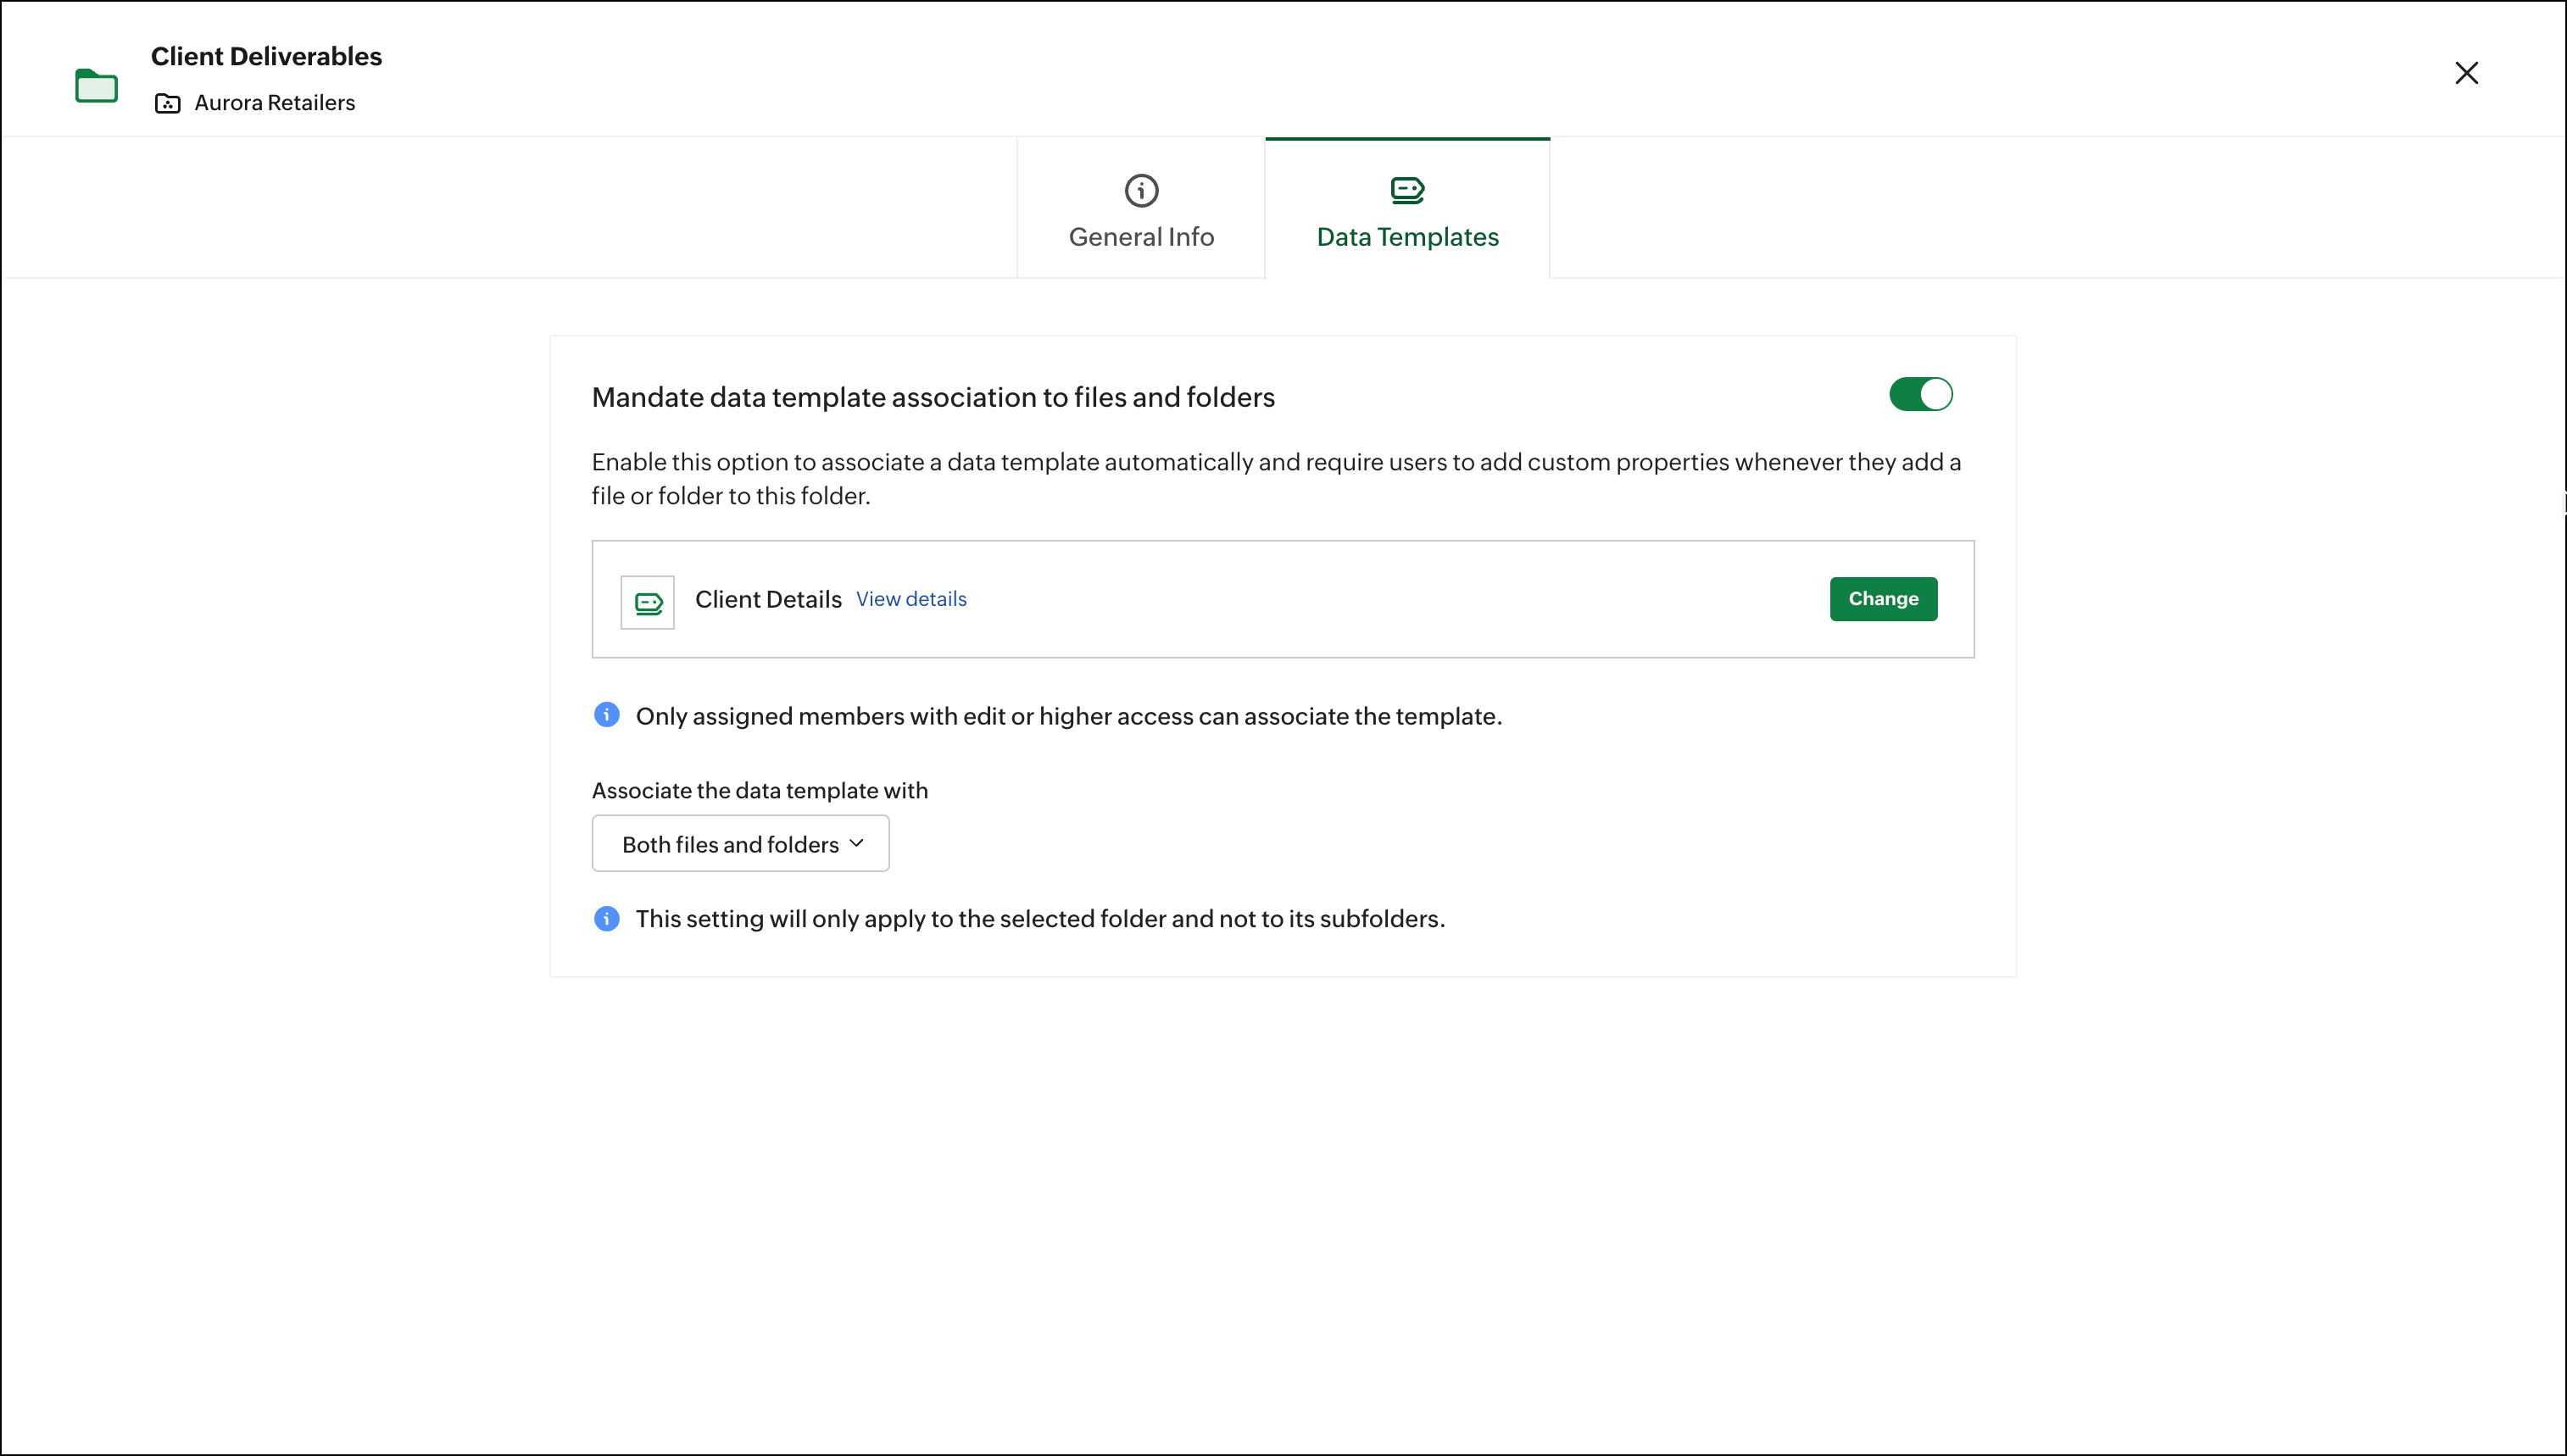Click the Client Details template name
This screenshot has width=2567, height=1456.
click(768, 599)
